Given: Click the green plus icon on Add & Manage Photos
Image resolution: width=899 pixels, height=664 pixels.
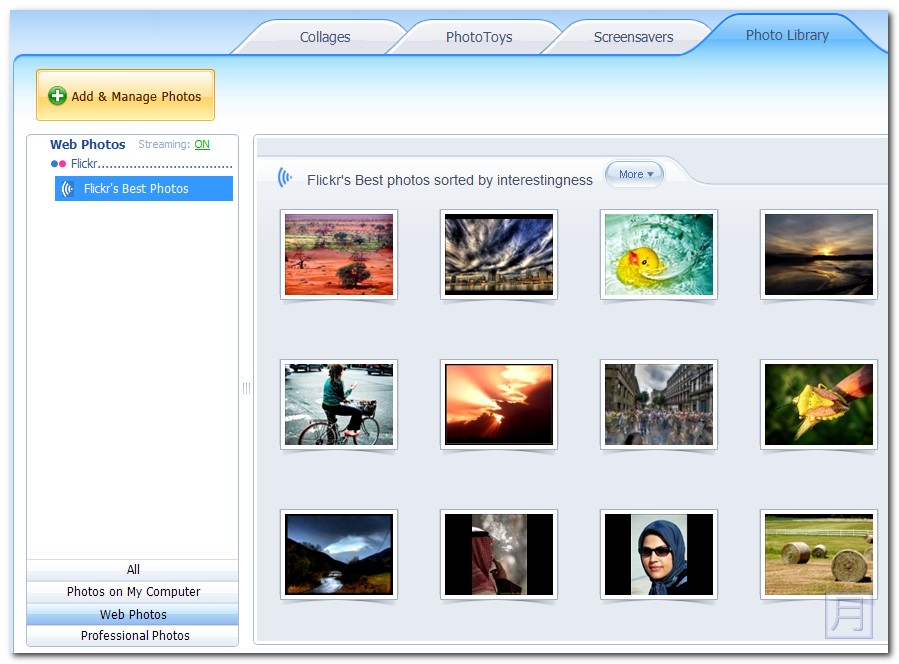Looking at the screenshot, I should [x=58, y=96].
